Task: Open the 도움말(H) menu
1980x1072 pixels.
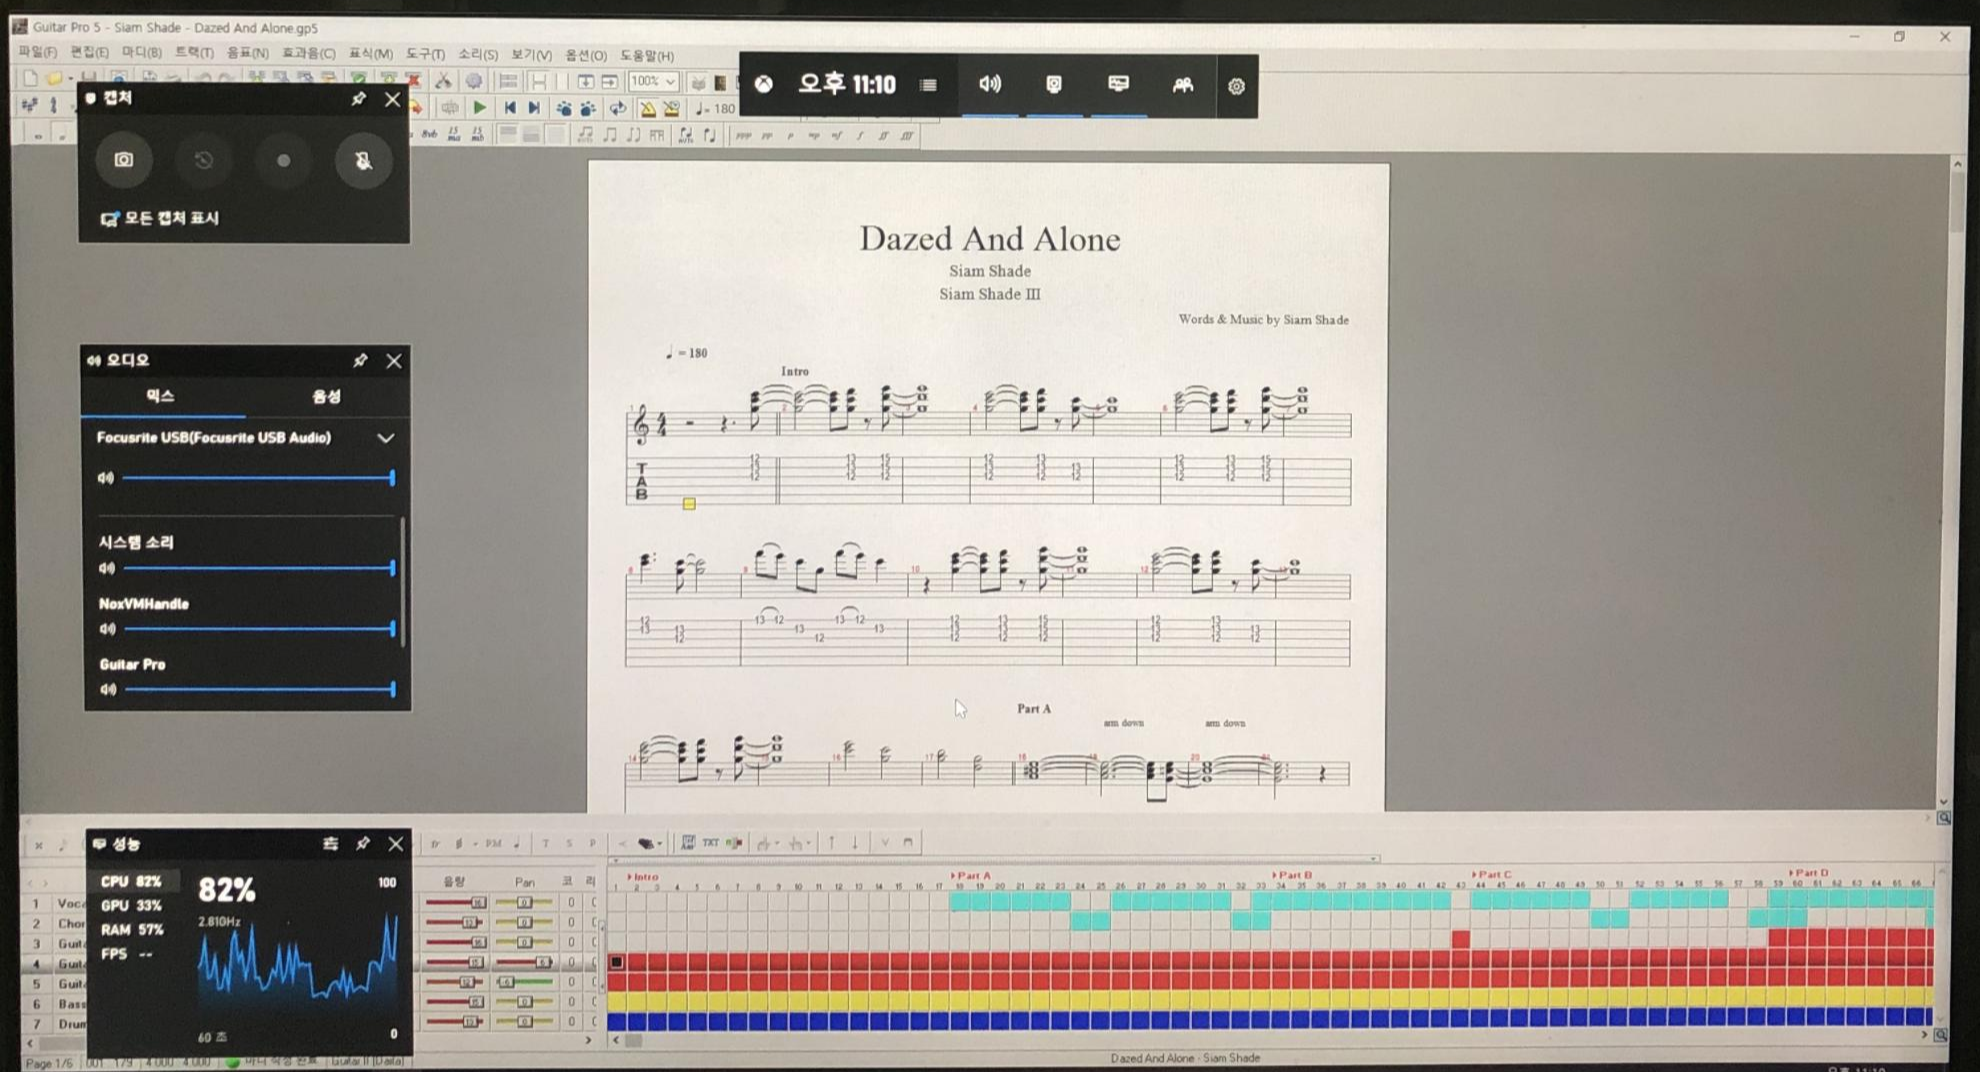Action: click(646, 56)
